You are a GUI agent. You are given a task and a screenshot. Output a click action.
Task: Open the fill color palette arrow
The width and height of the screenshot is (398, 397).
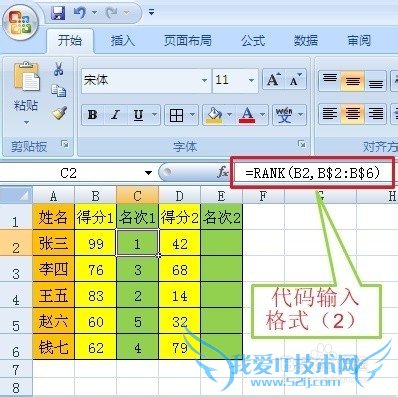(229, 115)
